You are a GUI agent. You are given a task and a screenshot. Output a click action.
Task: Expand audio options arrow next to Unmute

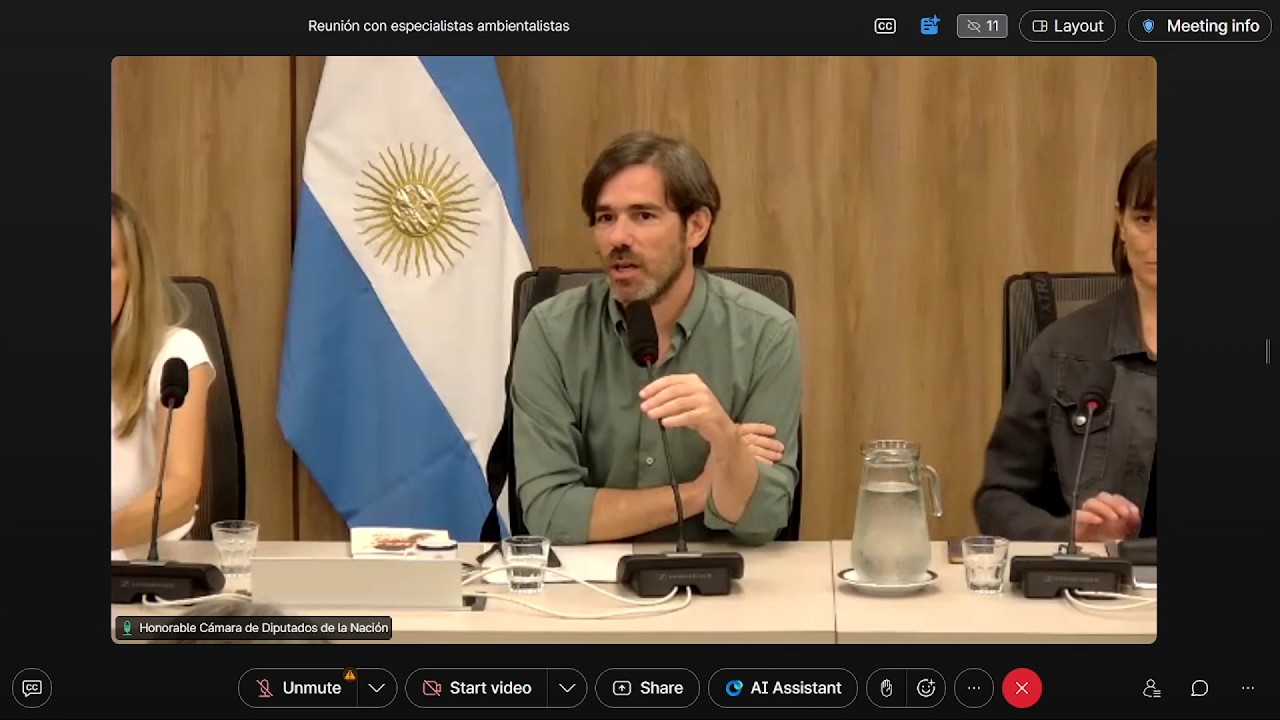click(377, 688)
